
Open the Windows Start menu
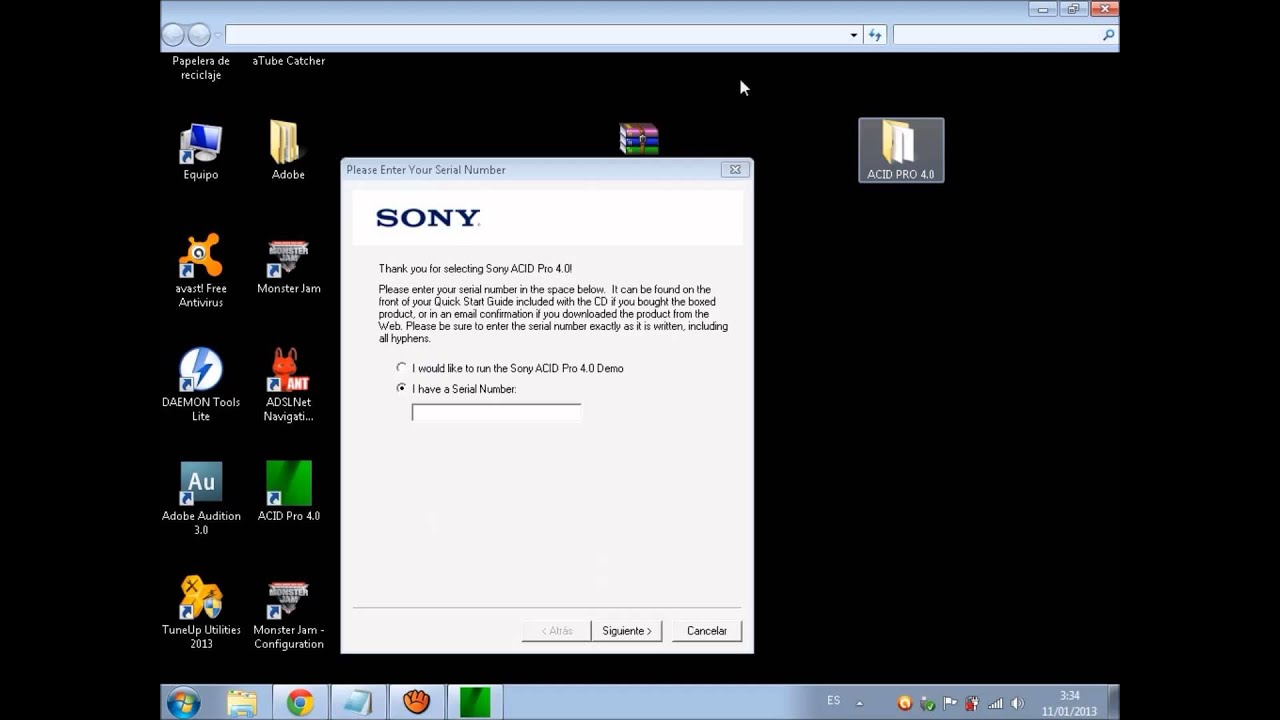[x=183, y=703]
